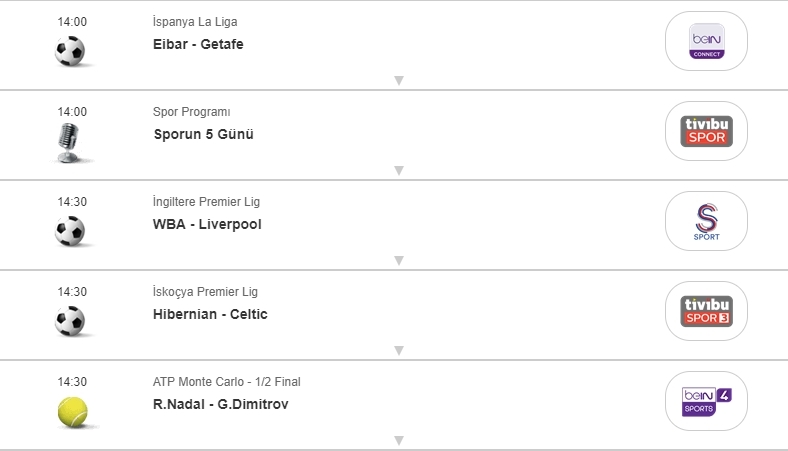Select the R.Nadal - G.Dimitrov match title
This screenshot has height=451, width=788.
coord(221,404)
